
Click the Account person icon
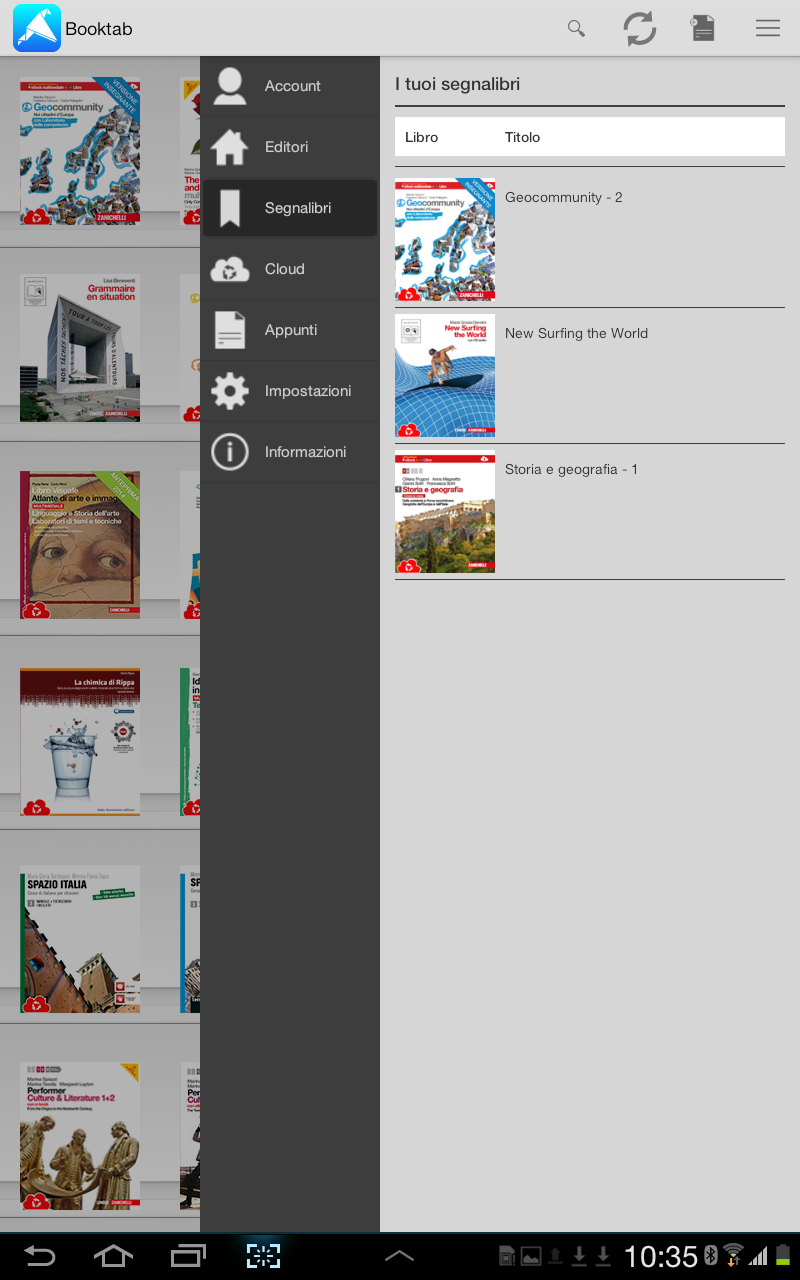pyautogui.click(x=230, y=86)
